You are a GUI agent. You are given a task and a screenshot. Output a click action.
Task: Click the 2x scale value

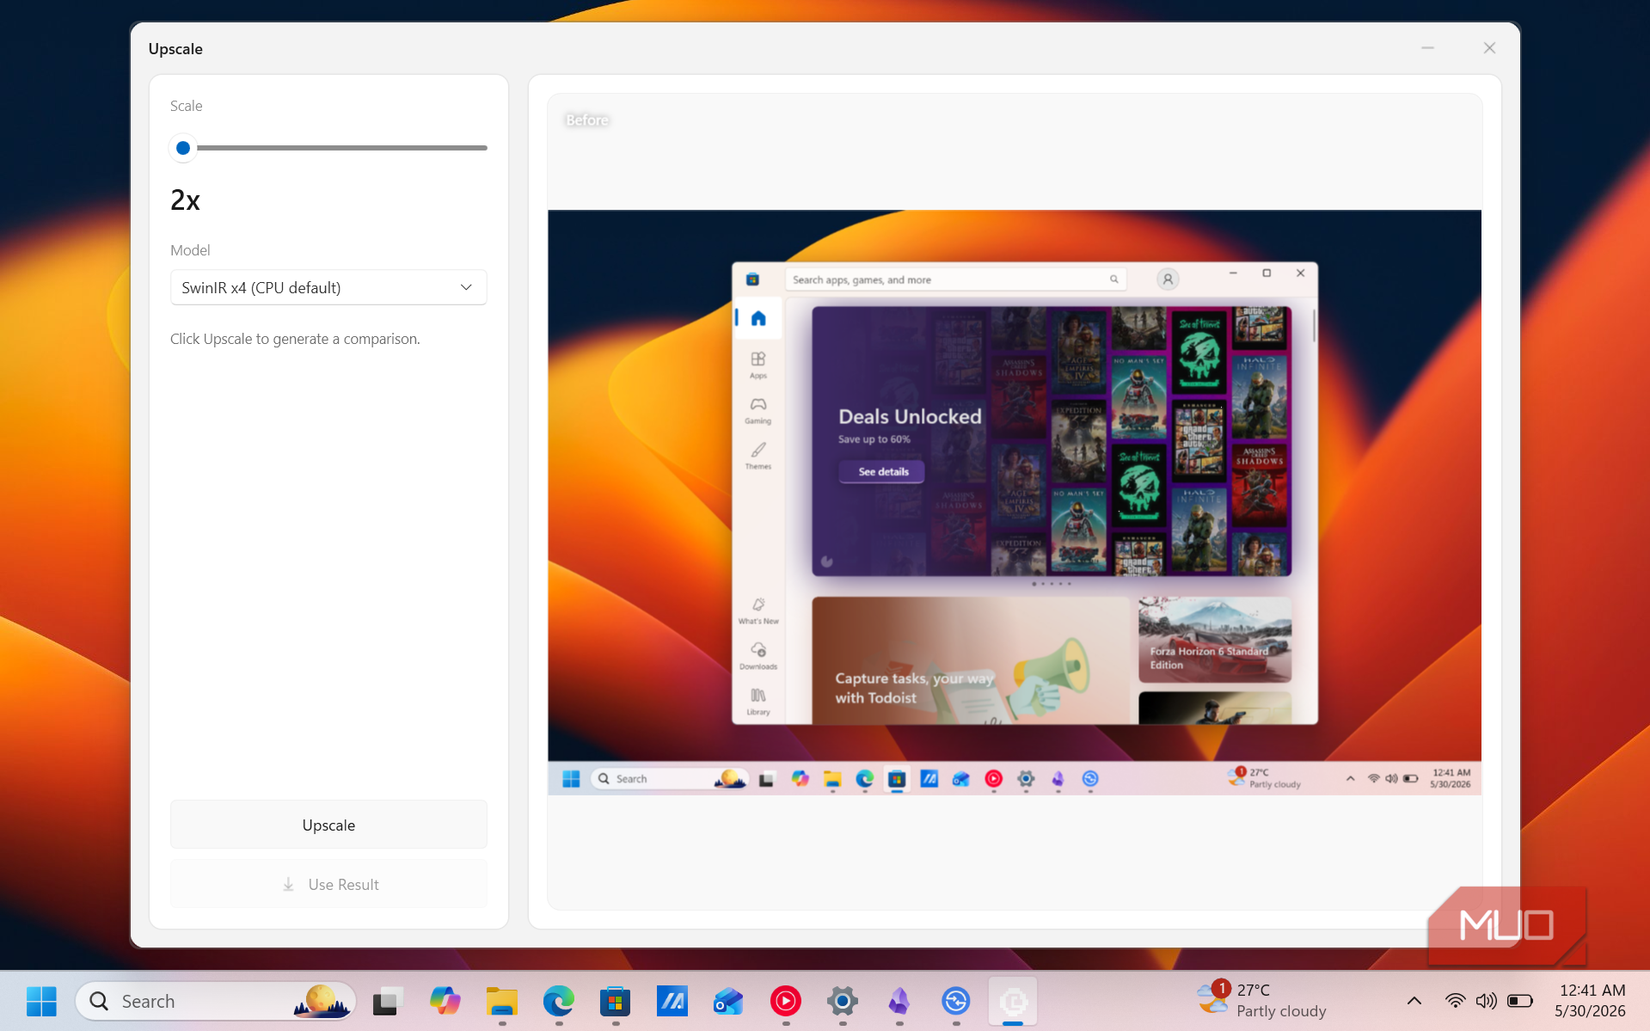[x=185, y=200]
